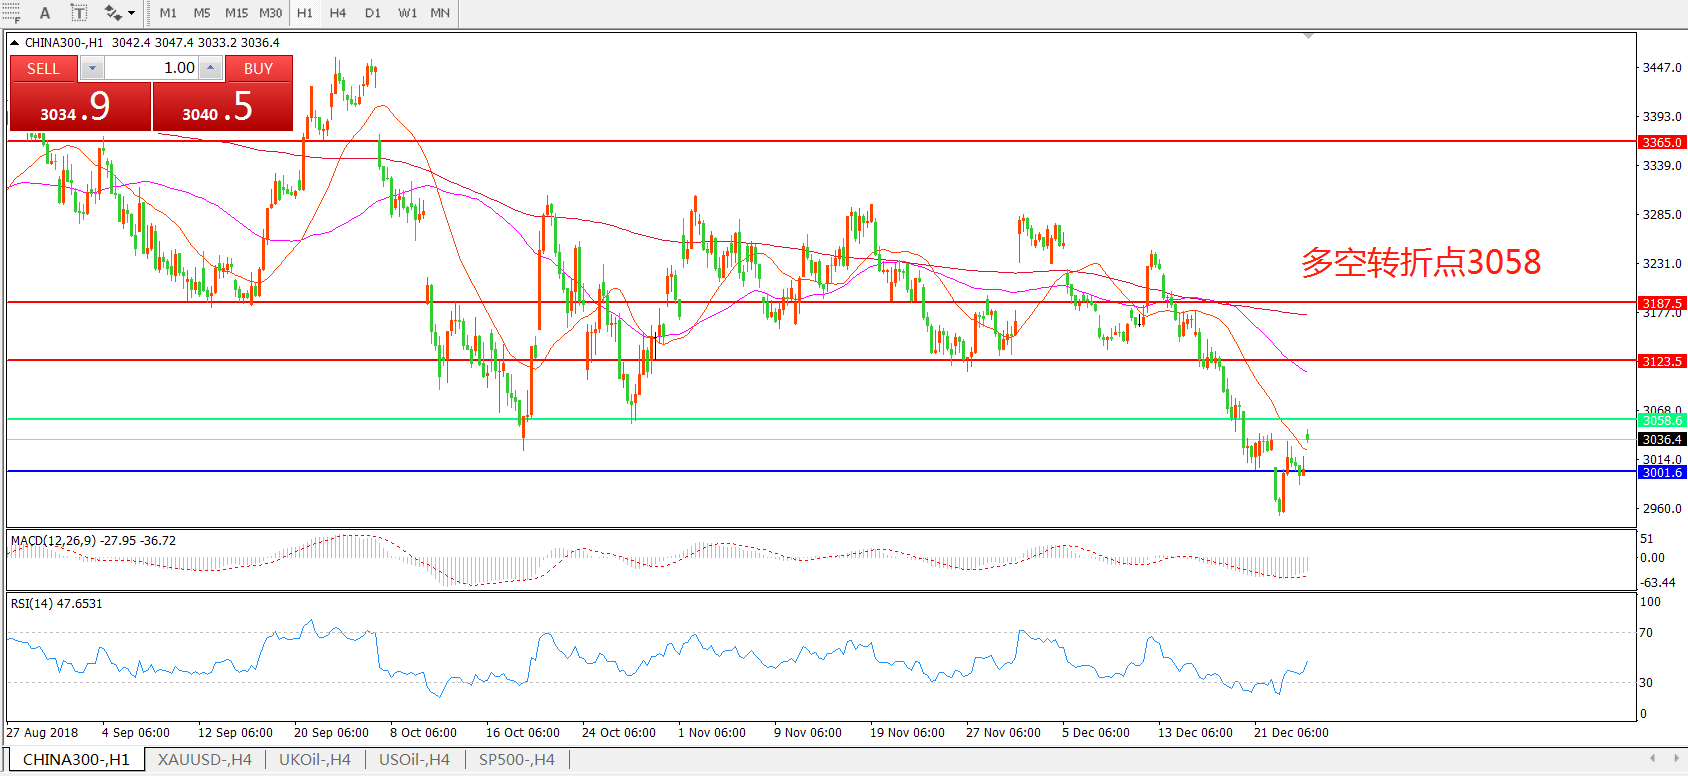The width and height of the screenshot is (1688, 776).
Task: Click the blue 3001.6 price level label
Action: [1662, 472]
